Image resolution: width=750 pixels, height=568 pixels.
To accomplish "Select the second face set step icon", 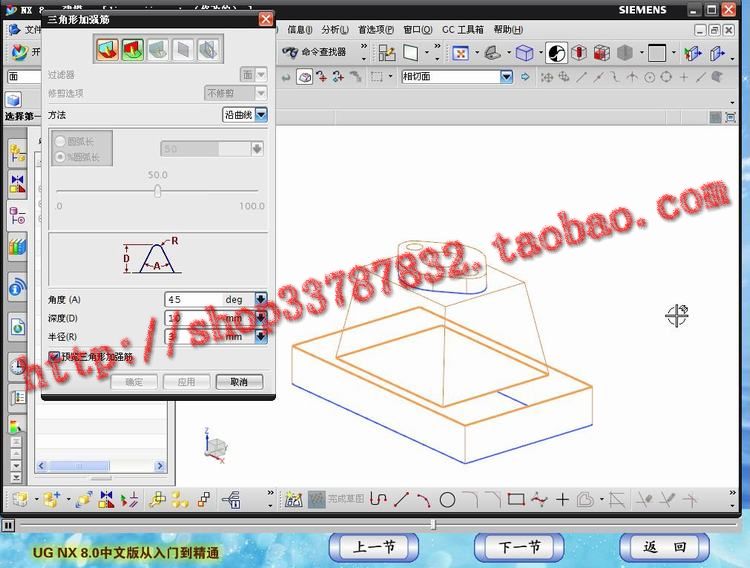I will (132, 49).
